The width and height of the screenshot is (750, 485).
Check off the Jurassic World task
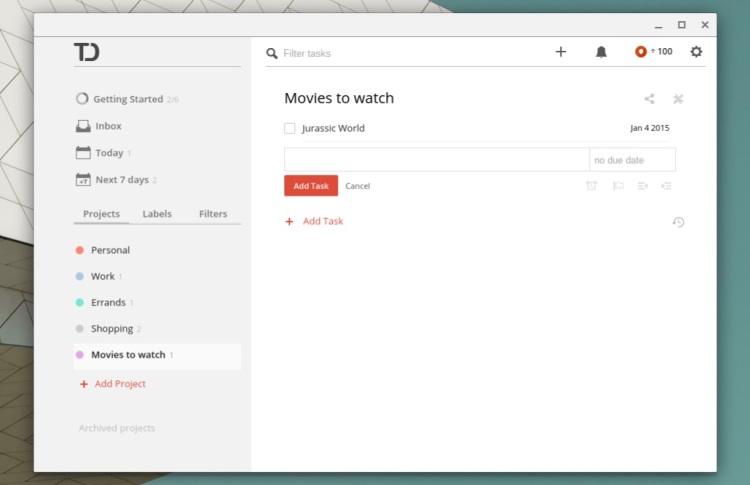tap(289, 128)
